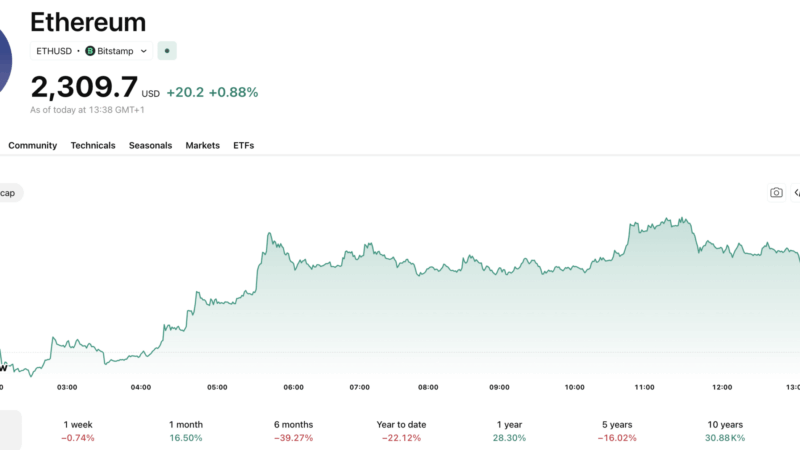Select the Markets tab

coord(203,145)
